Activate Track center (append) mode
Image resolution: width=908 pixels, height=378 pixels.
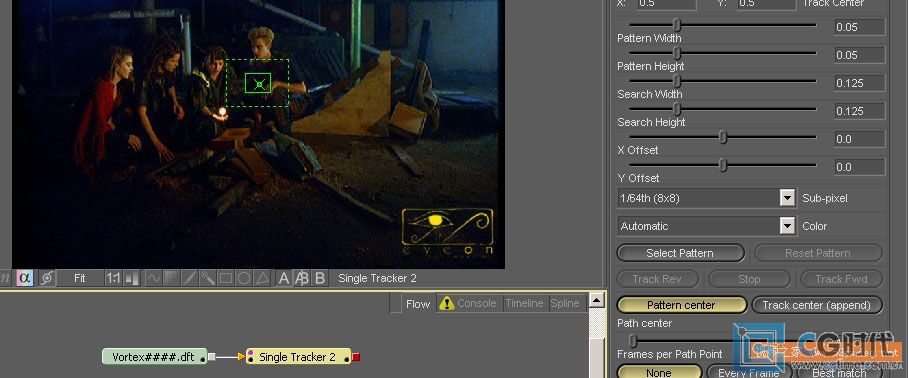click(x=817, y=305)
